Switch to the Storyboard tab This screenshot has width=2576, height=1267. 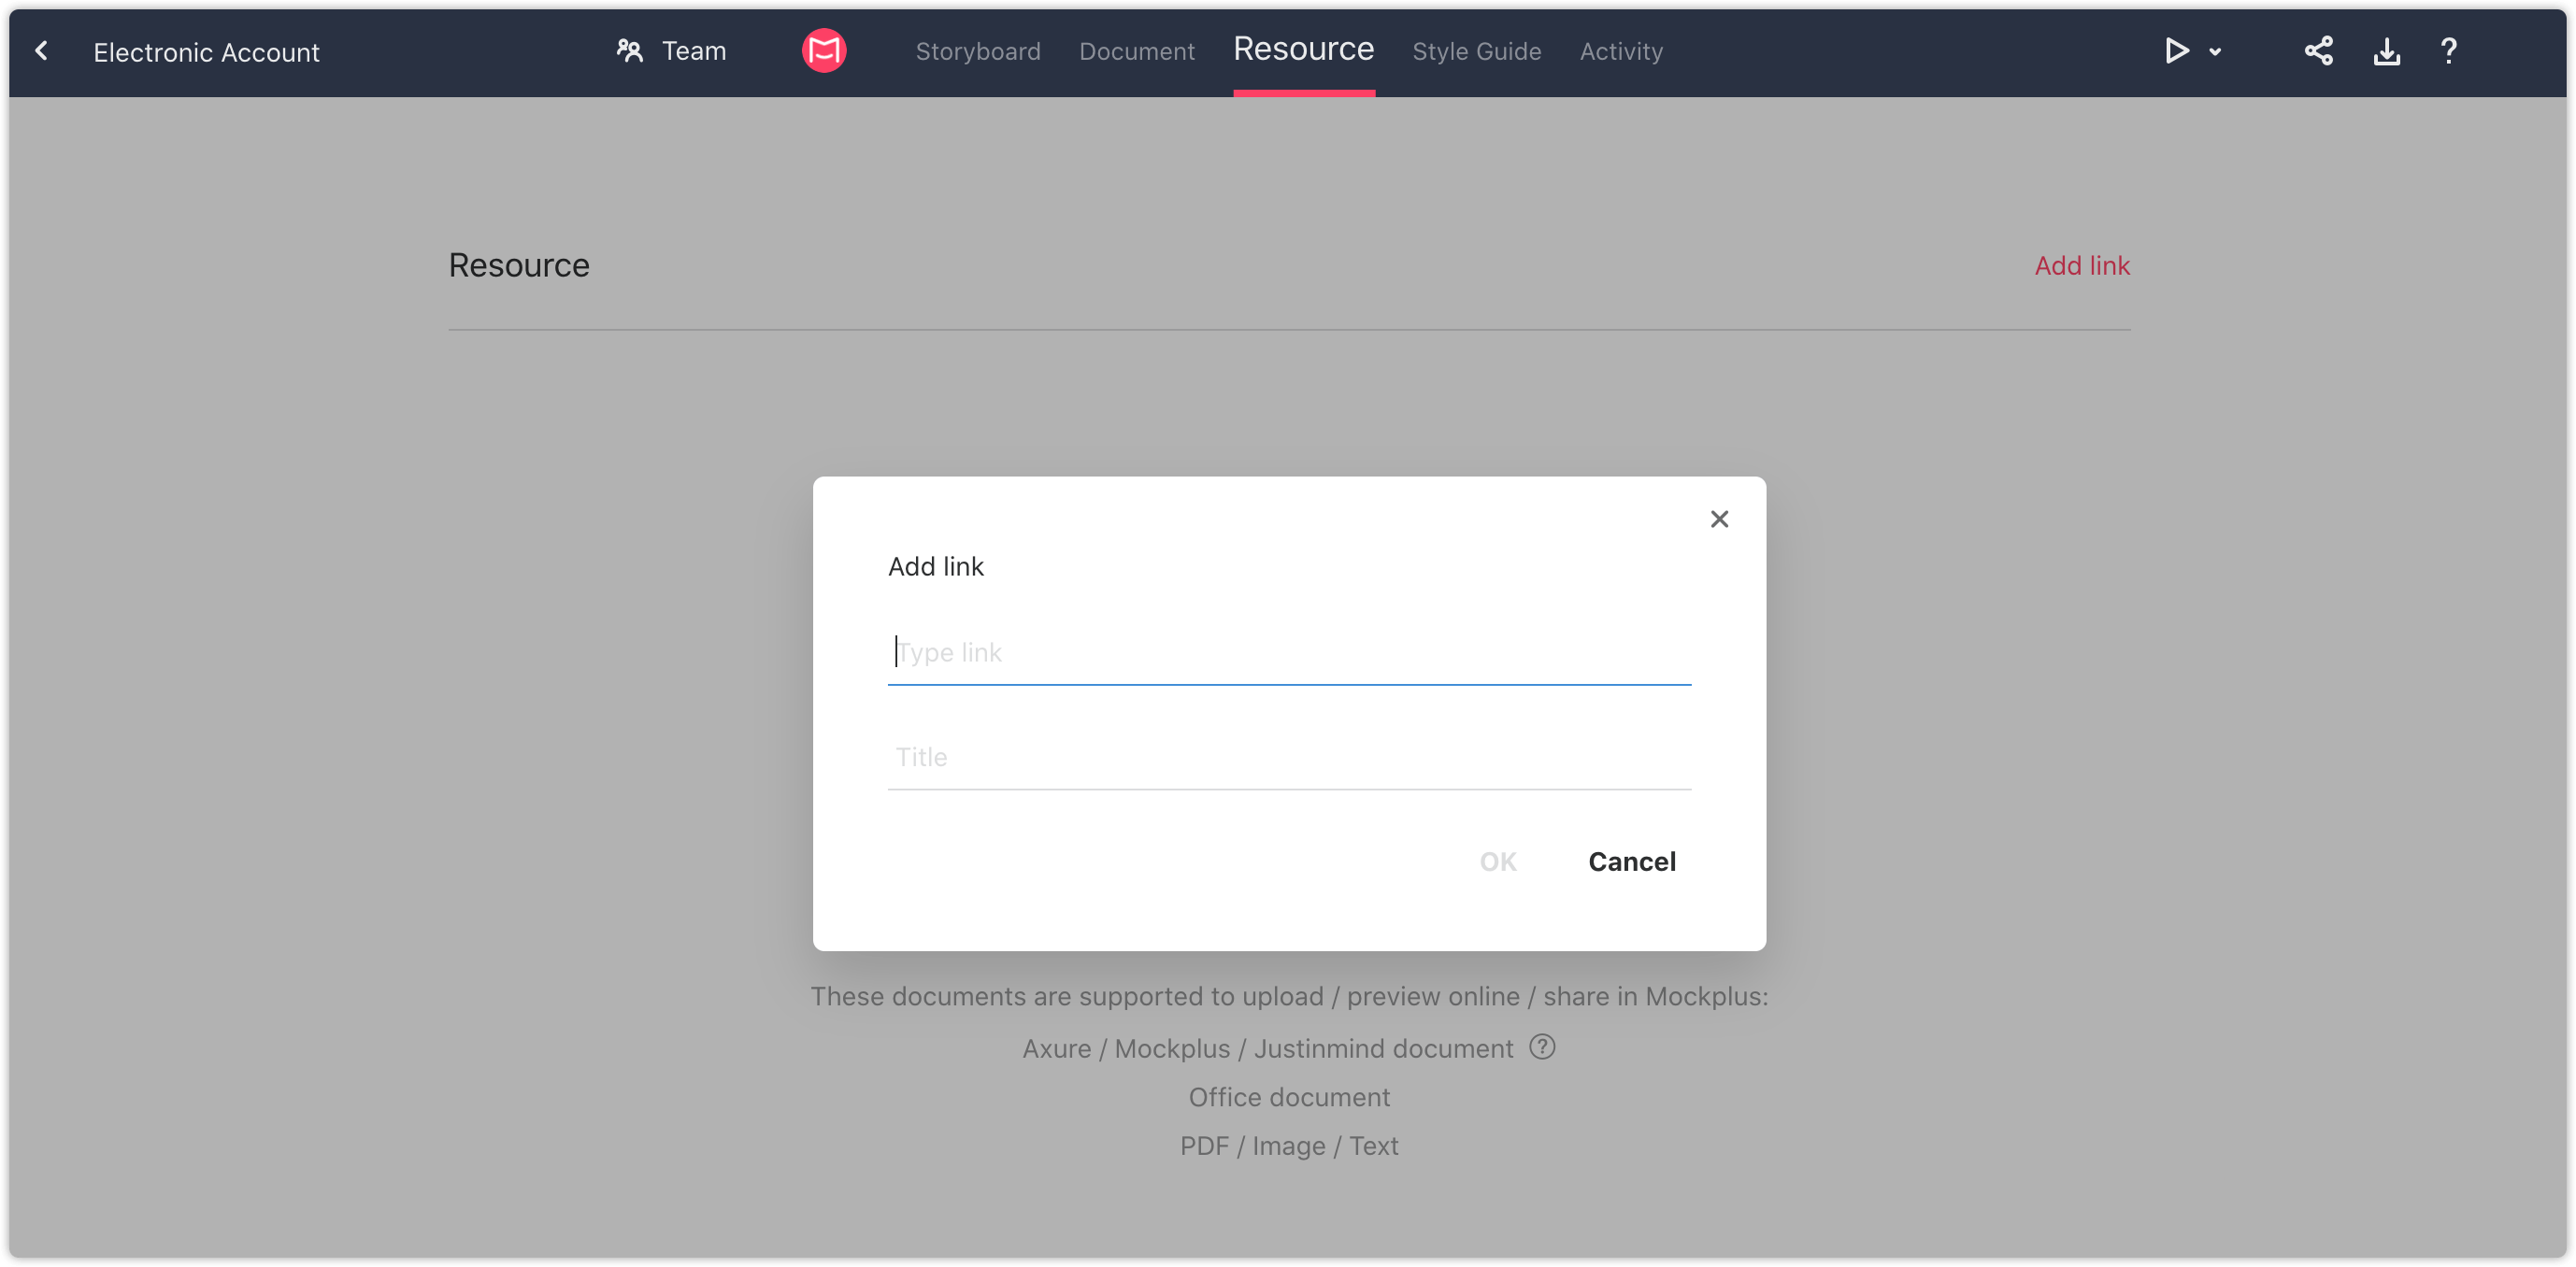[977, 51]
